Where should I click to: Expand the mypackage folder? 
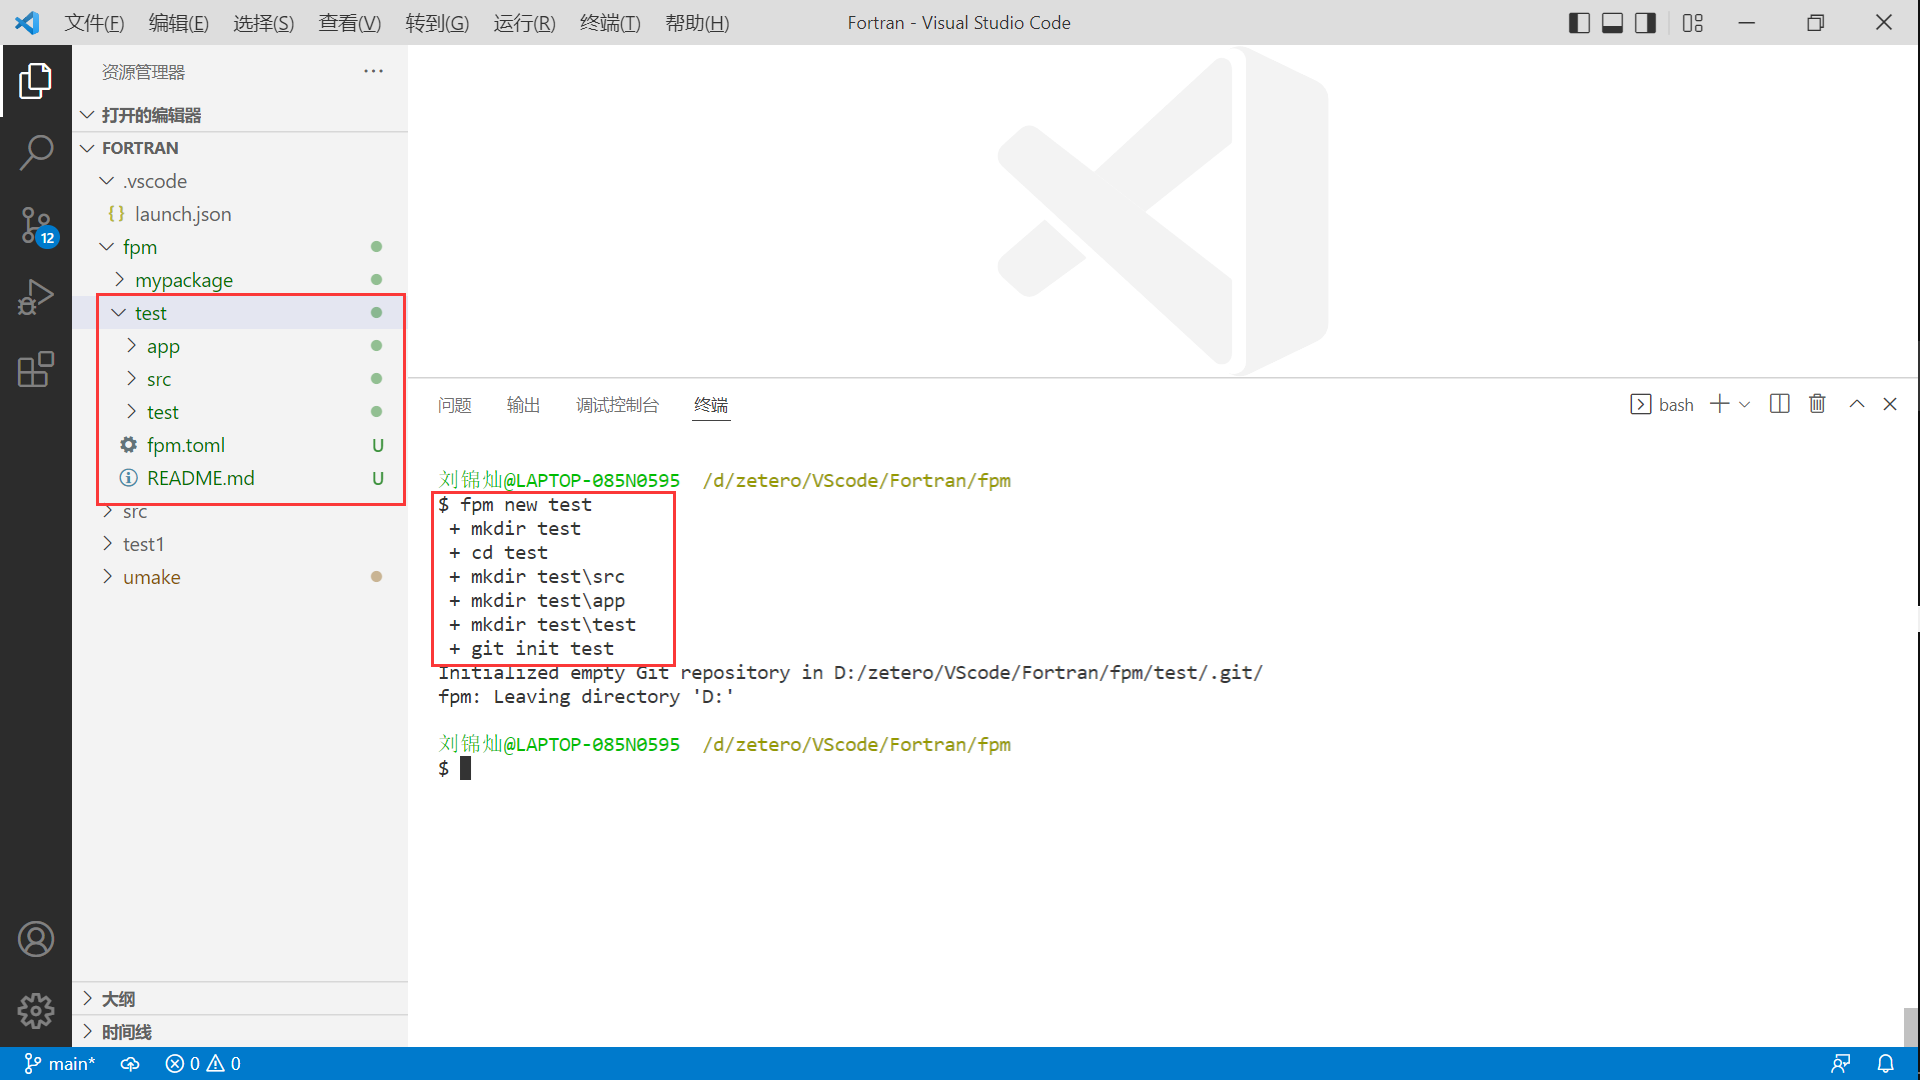click(183, 280)
